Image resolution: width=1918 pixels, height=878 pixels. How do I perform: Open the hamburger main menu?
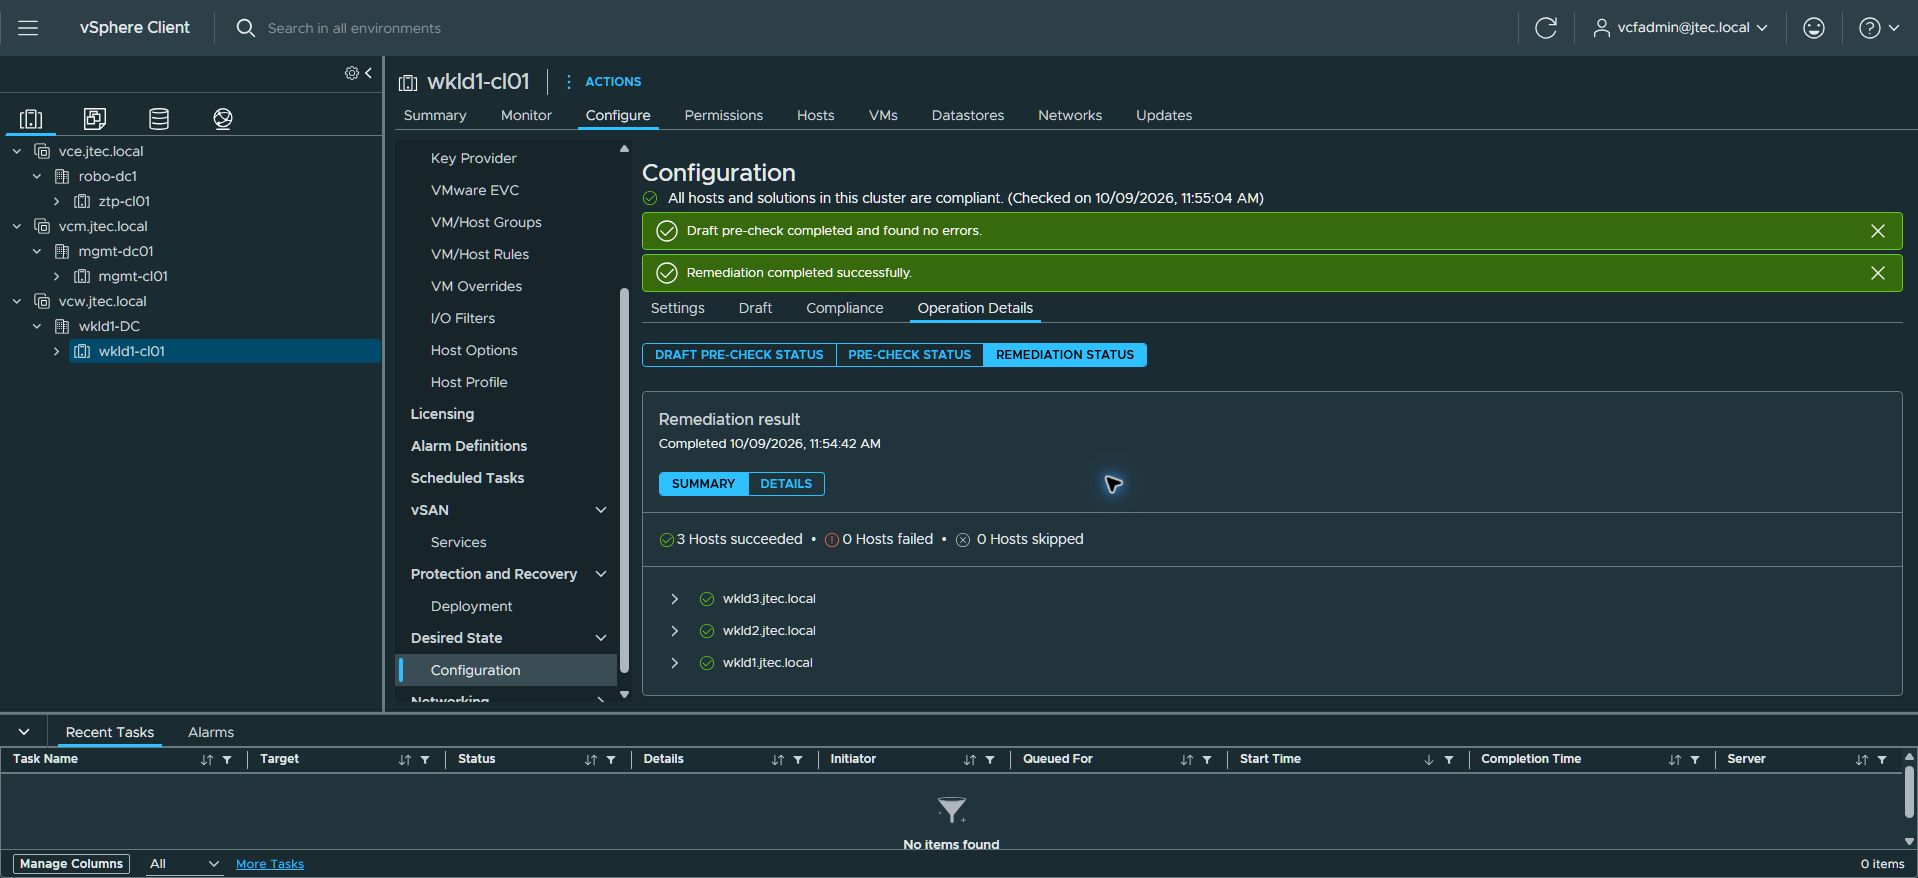coord(28,28)
